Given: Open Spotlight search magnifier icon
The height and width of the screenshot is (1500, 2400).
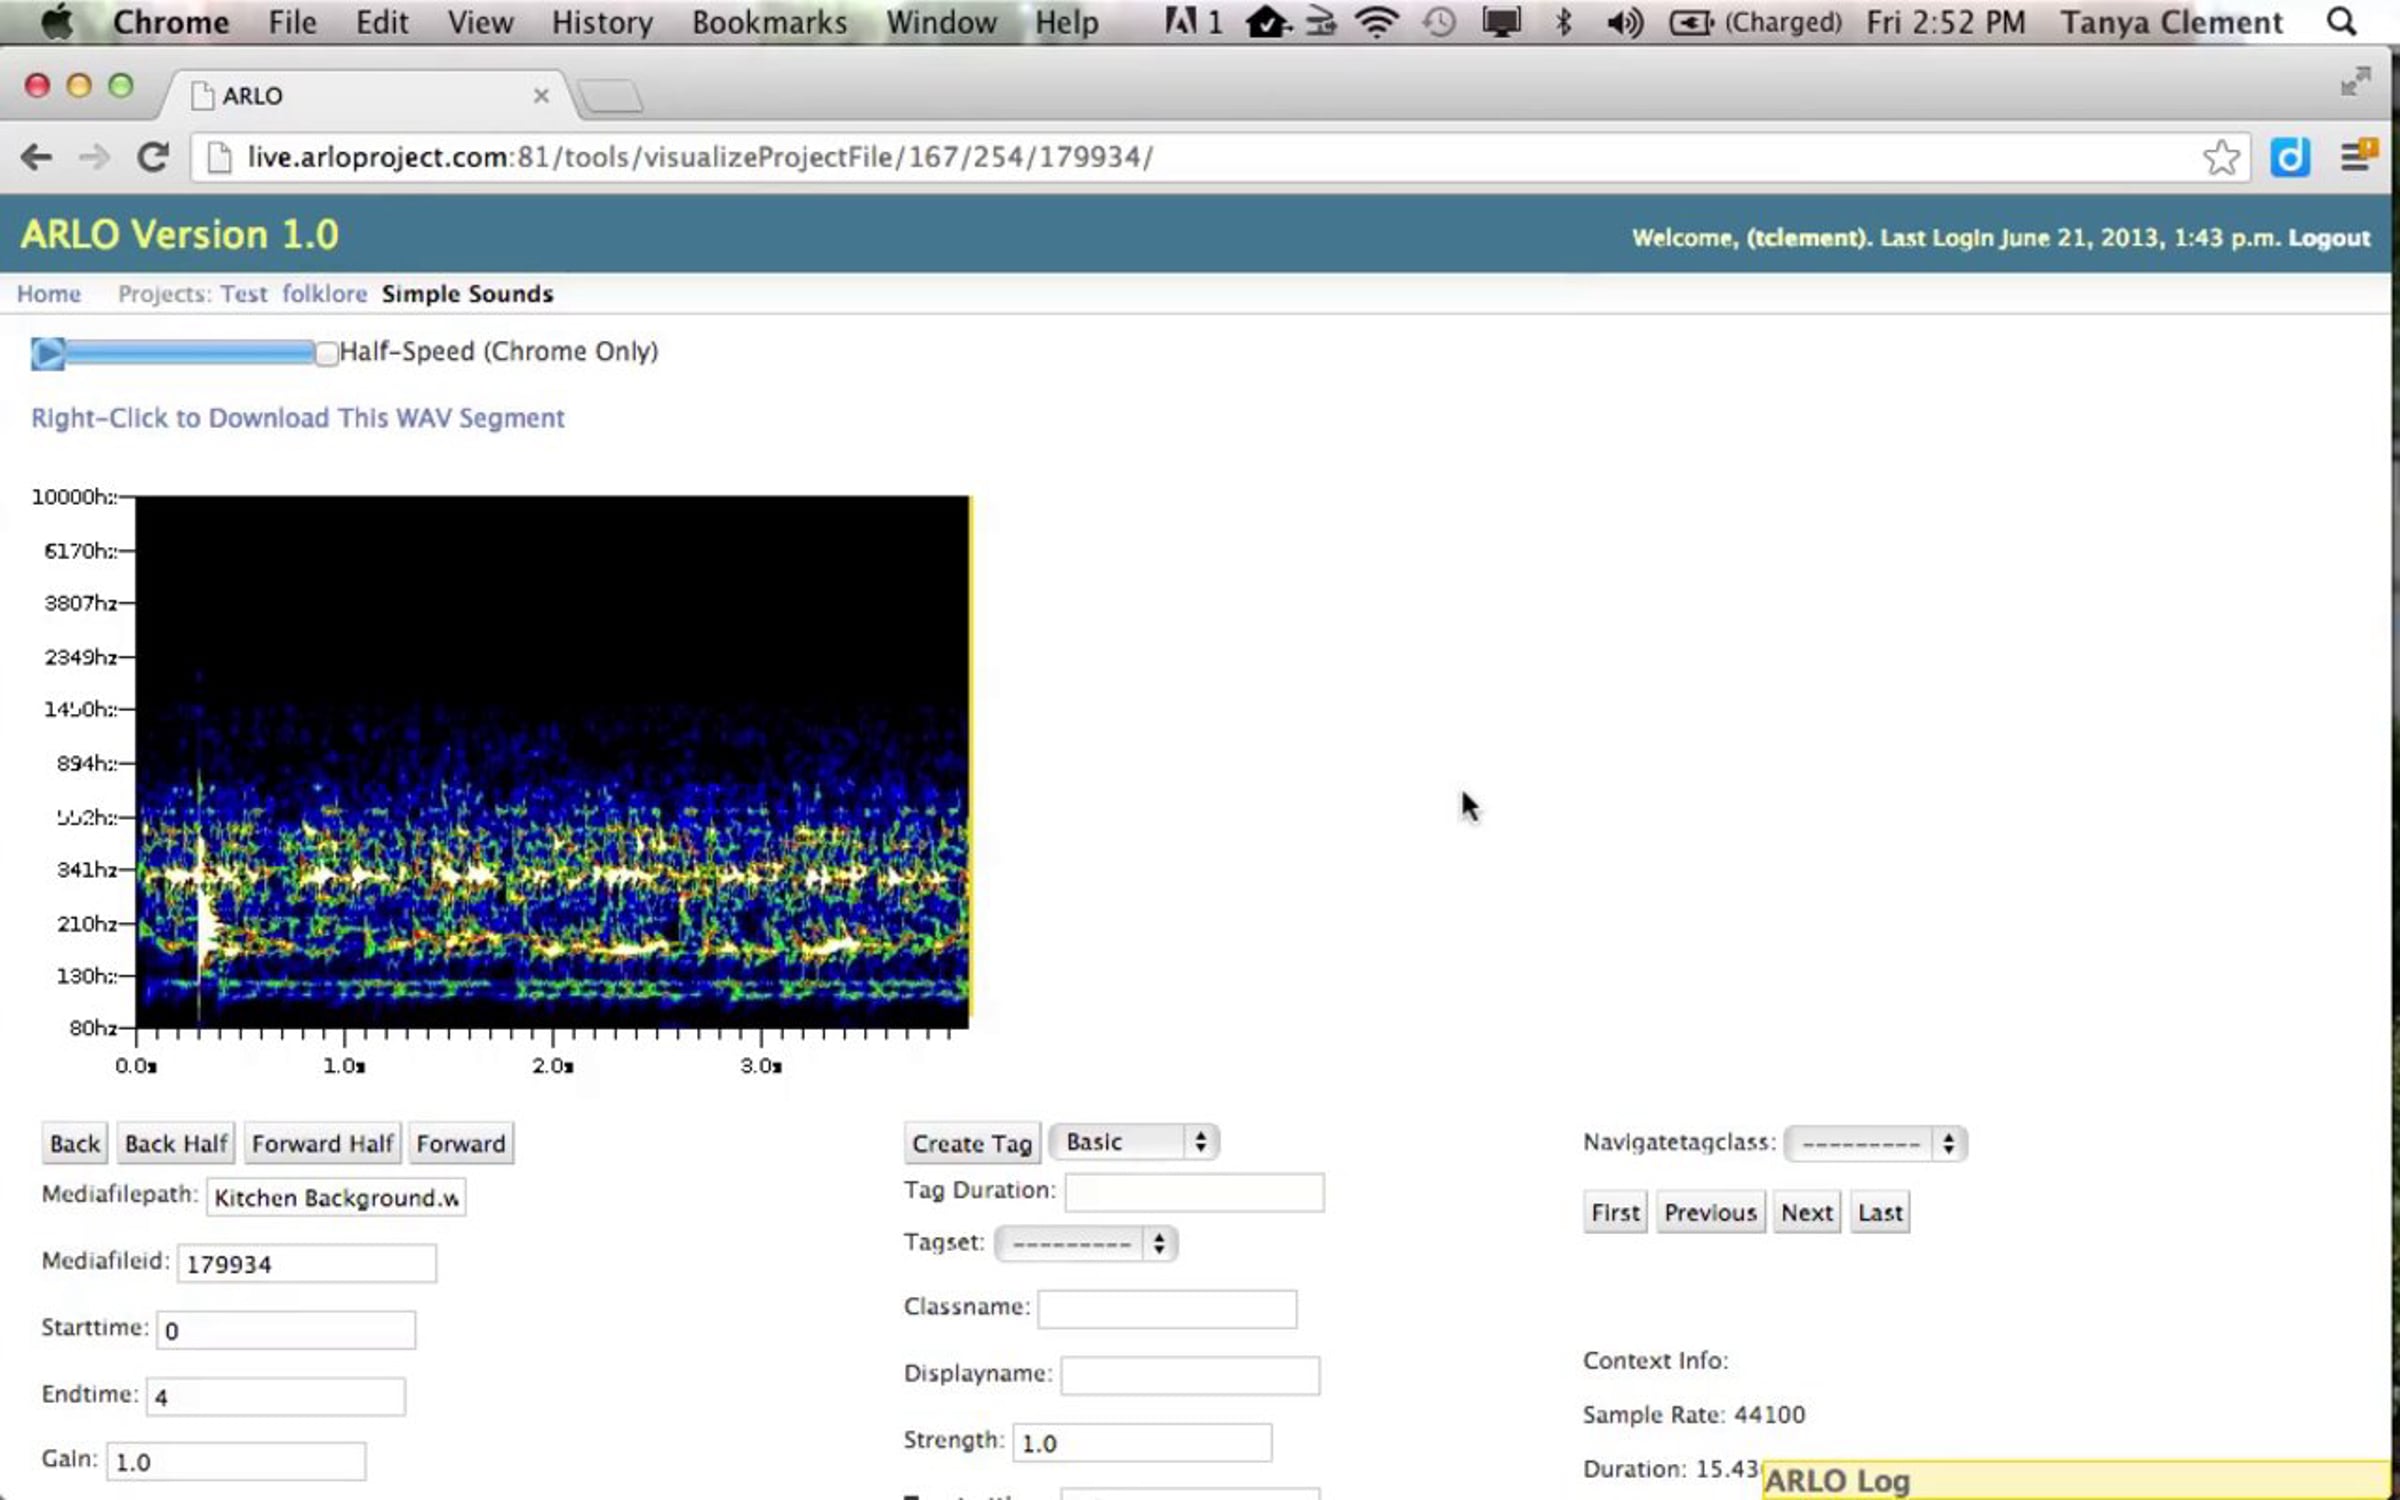Looking at the screenshot, I should [x=2343, y=22].
